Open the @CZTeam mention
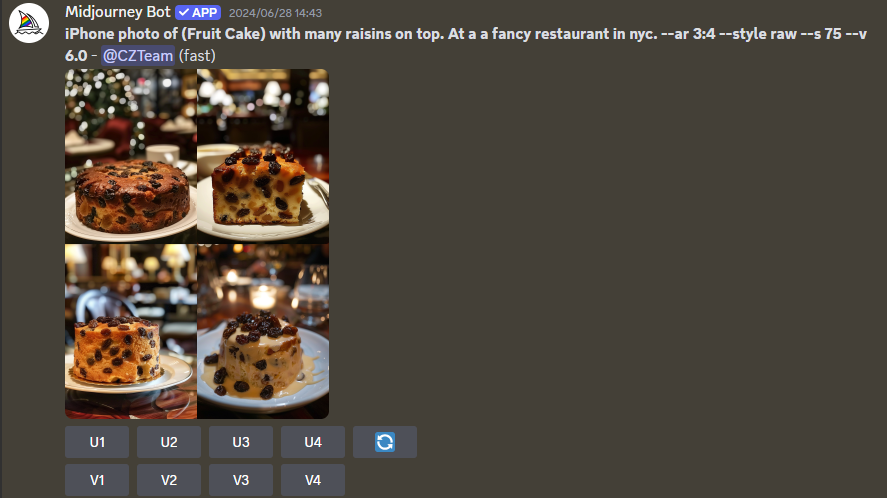The height and width of the screenshot is (498, 887). (138, 55)
